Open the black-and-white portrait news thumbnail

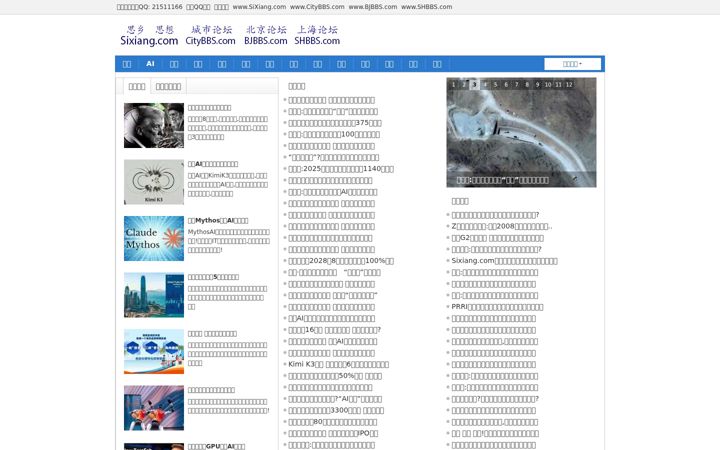pyautogui.click(x=154, y=125)
